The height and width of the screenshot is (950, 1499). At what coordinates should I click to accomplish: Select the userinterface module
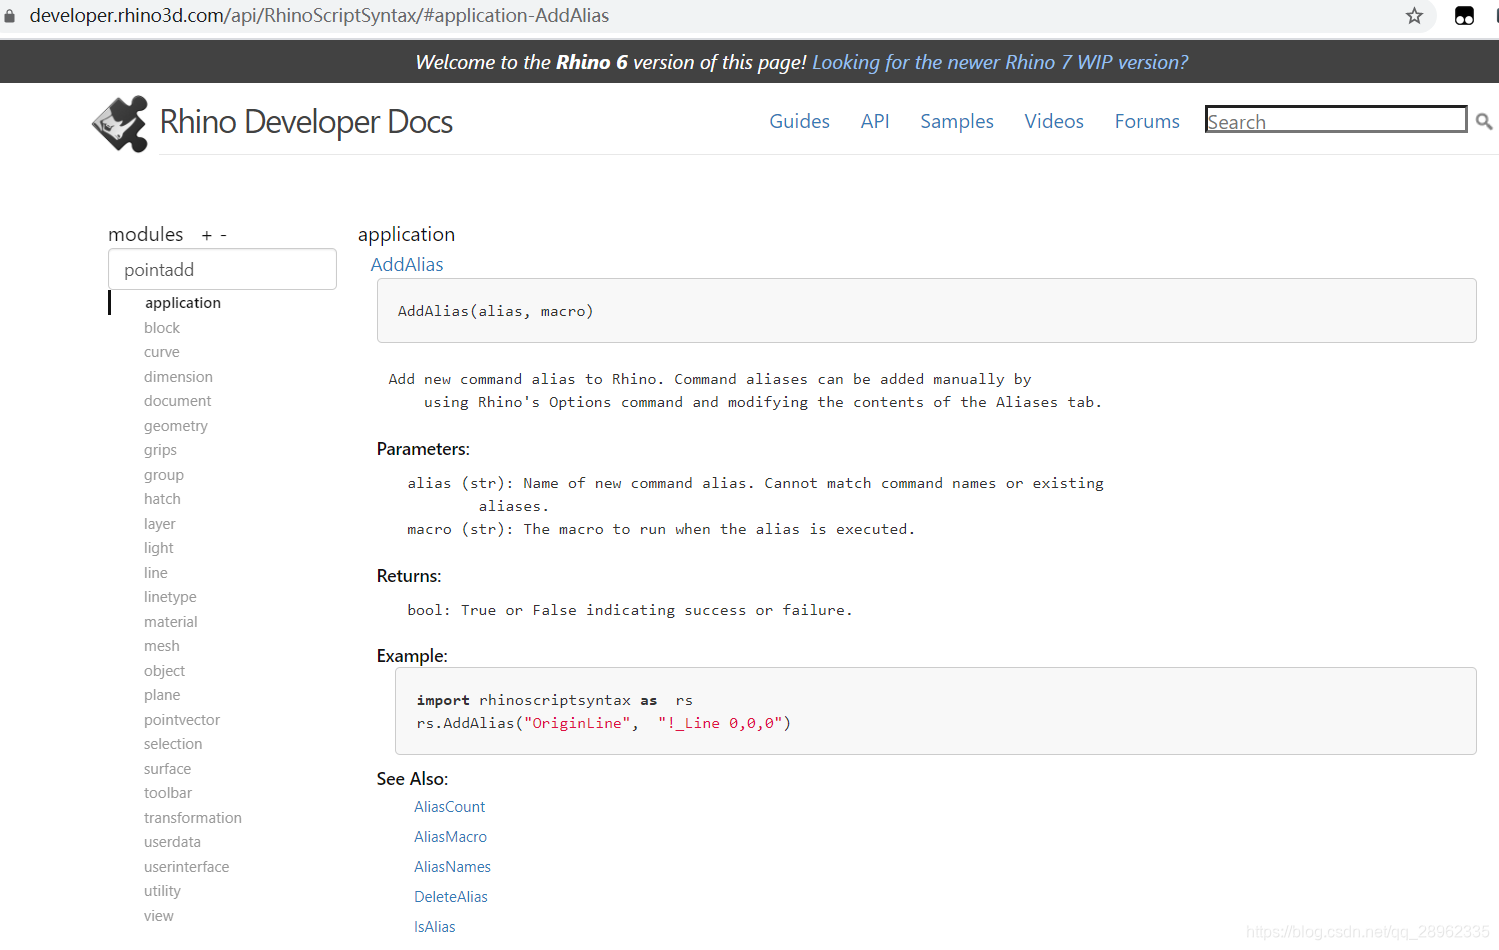click(x=186, y=867)
